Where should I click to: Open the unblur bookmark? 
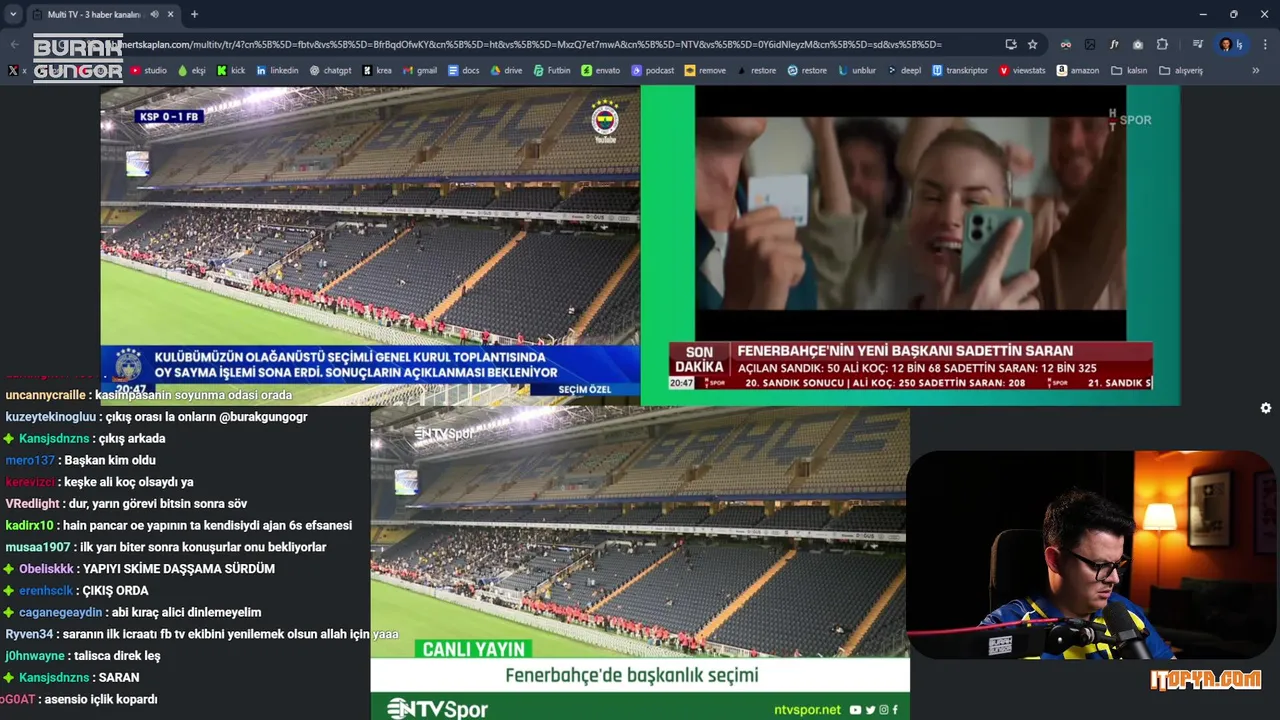point(857,71)
